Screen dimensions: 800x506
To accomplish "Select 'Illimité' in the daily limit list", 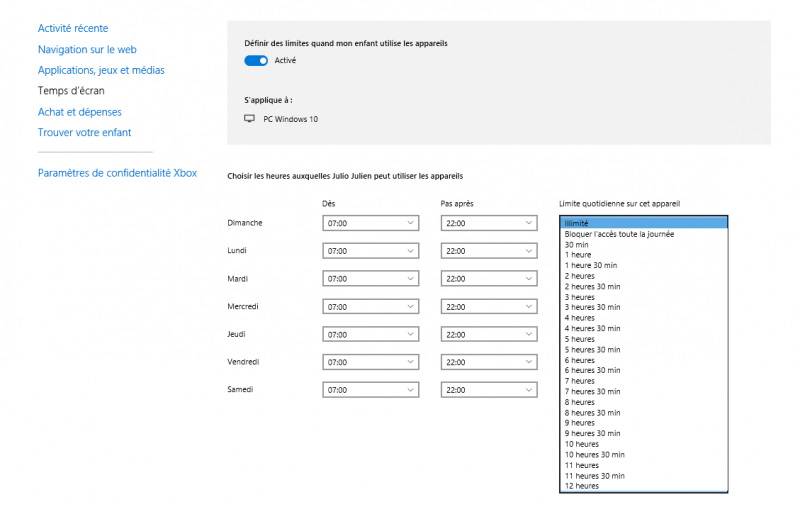I will (x=577, y=223).
